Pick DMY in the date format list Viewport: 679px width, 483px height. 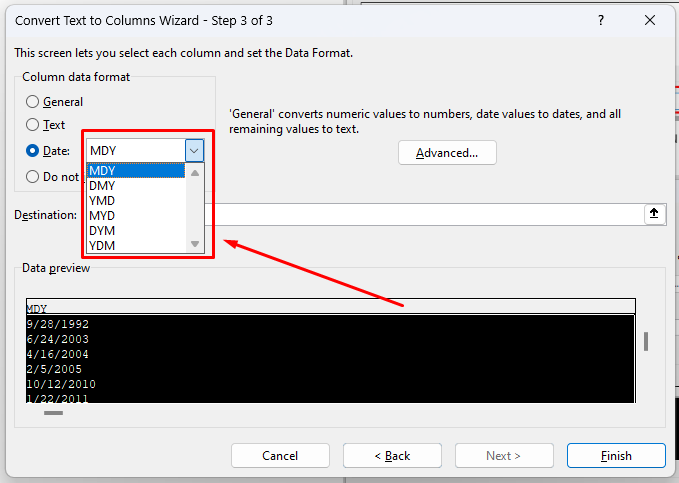(x=136, y=185)
